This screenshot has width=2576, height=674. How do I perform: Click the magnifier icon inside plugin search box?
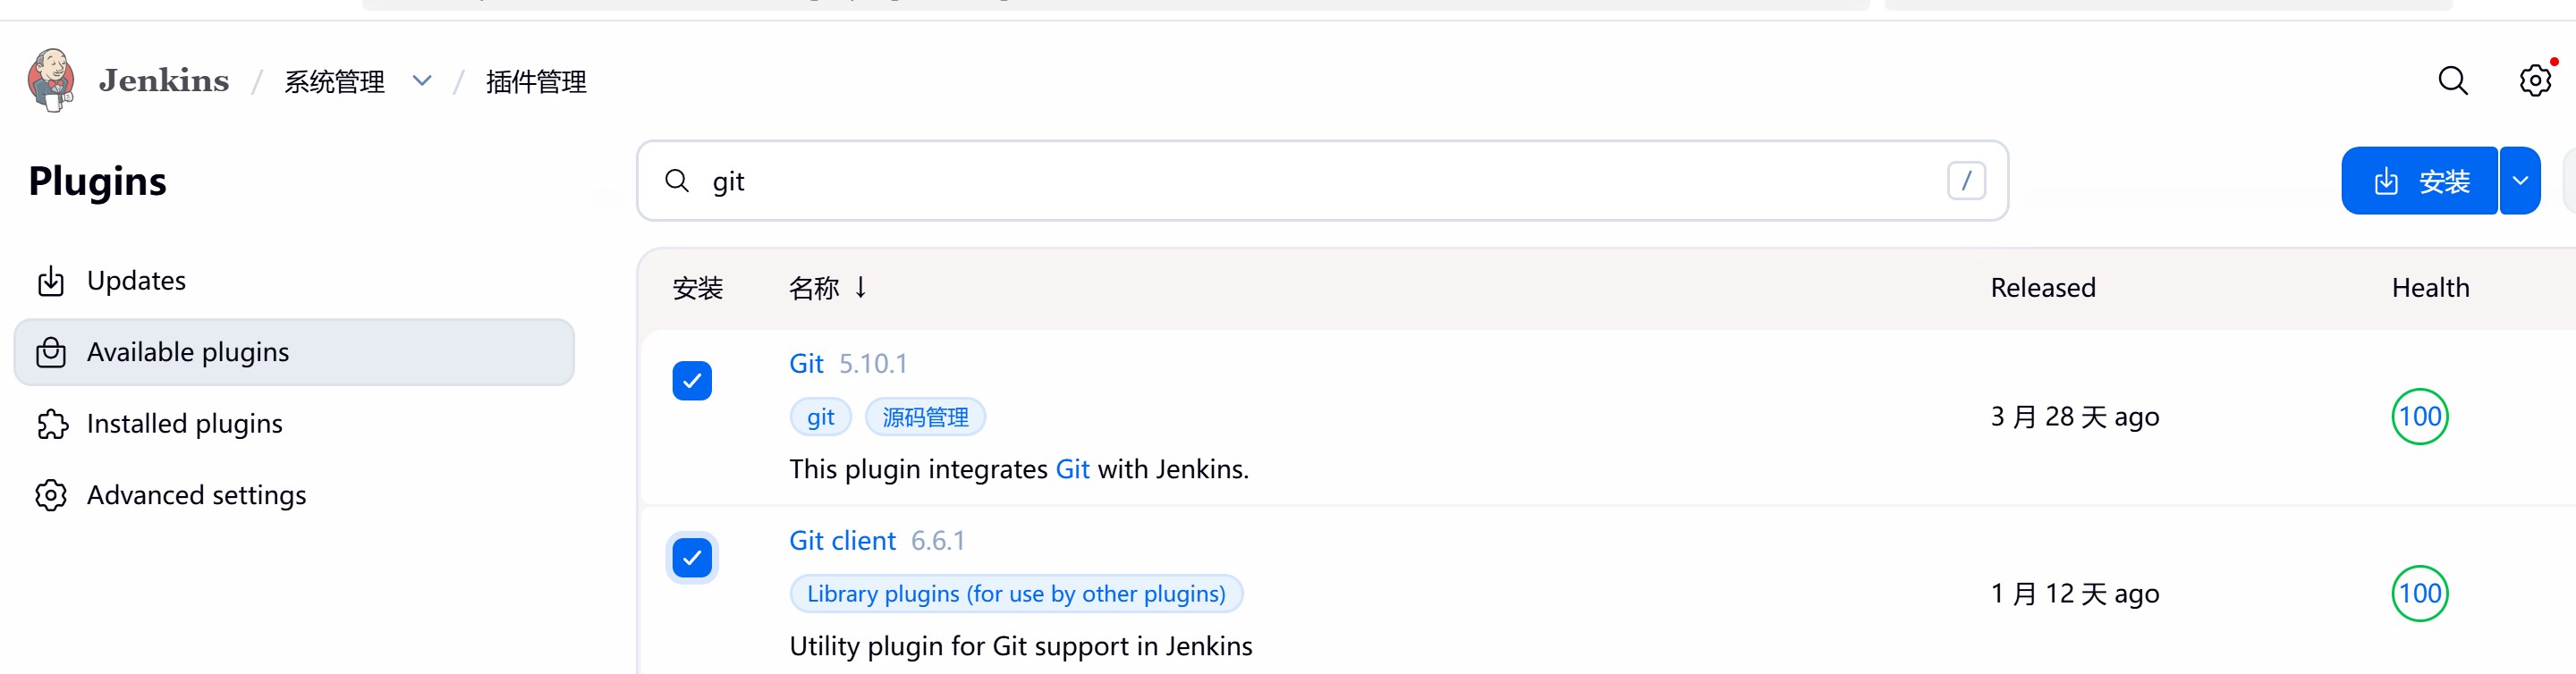pyautogui.click(x=677, y=181)
